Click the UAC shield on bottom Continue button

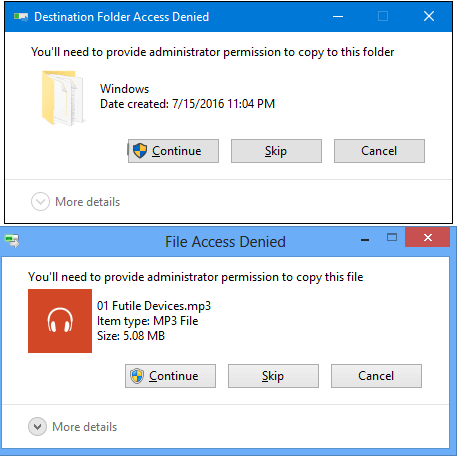point(137,376)
